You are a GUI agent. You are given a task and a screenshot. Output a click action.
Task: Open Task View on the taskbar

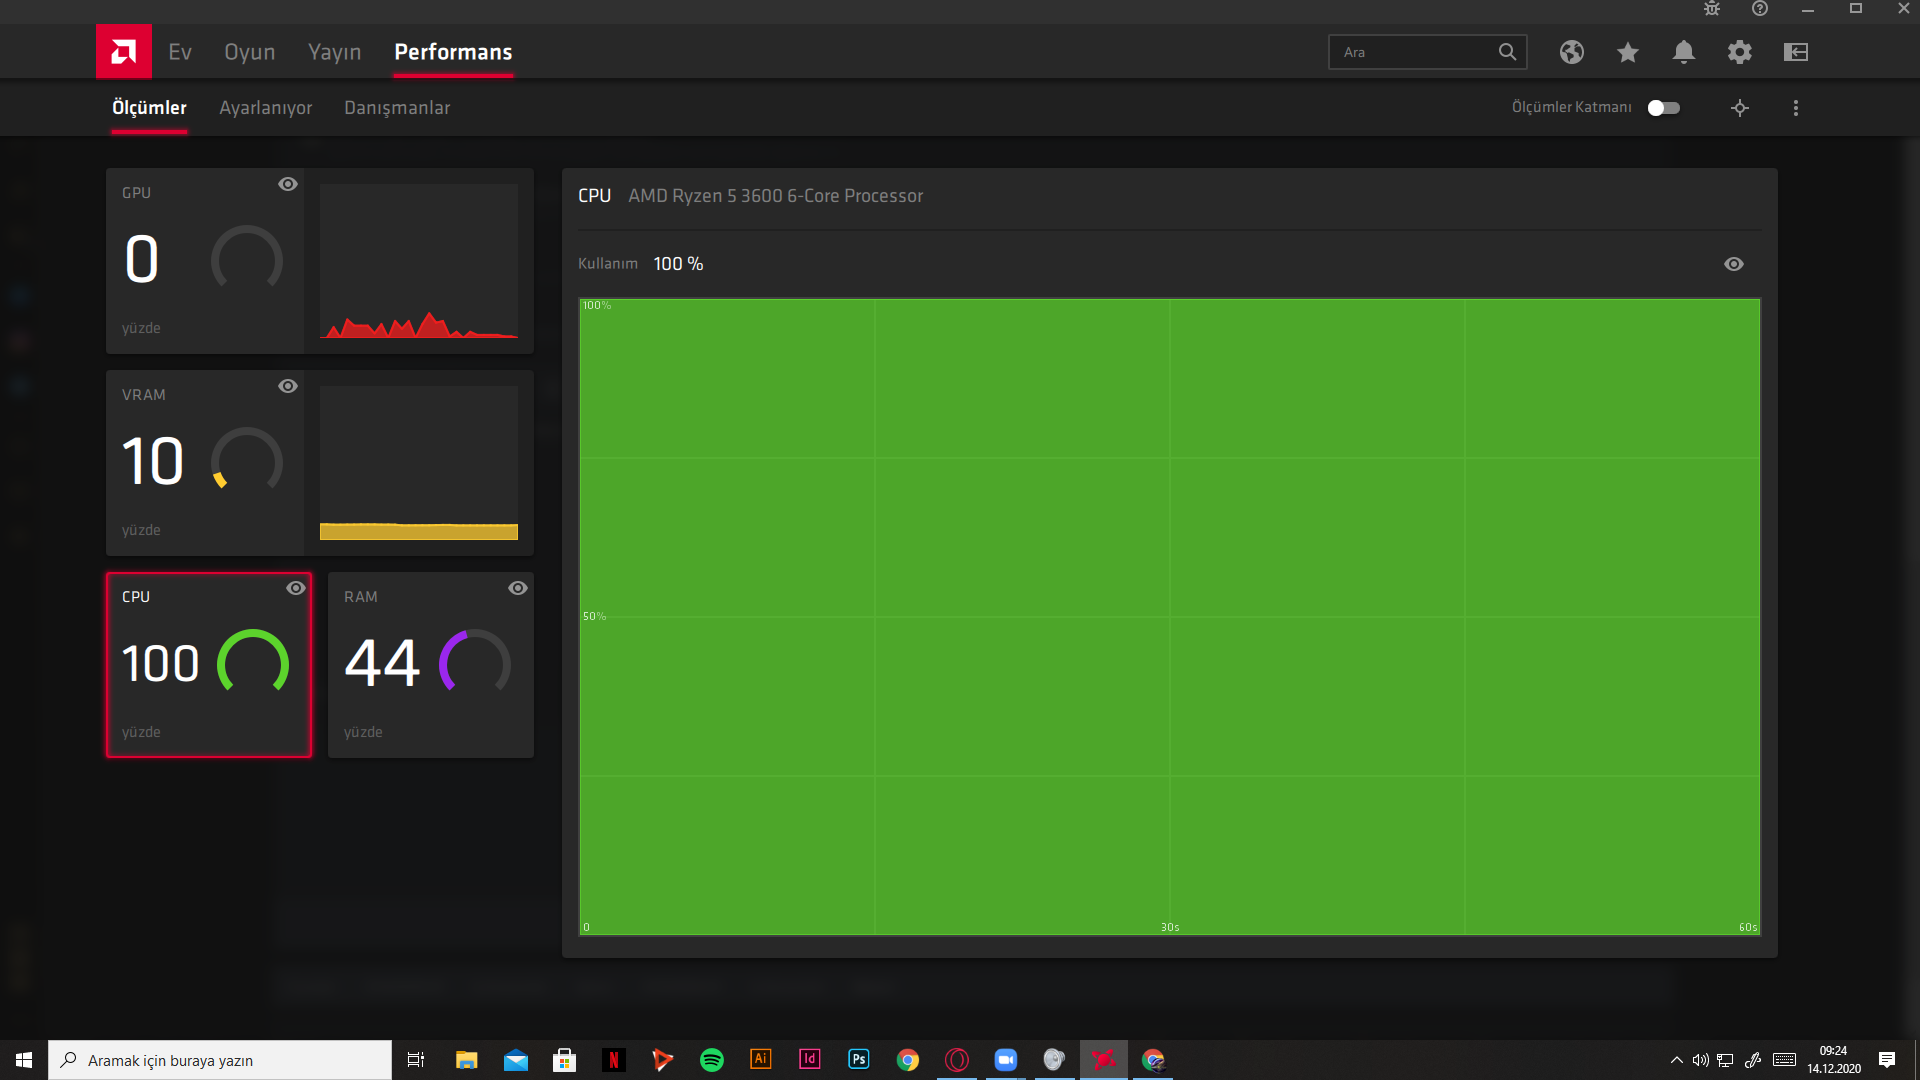416,1060
